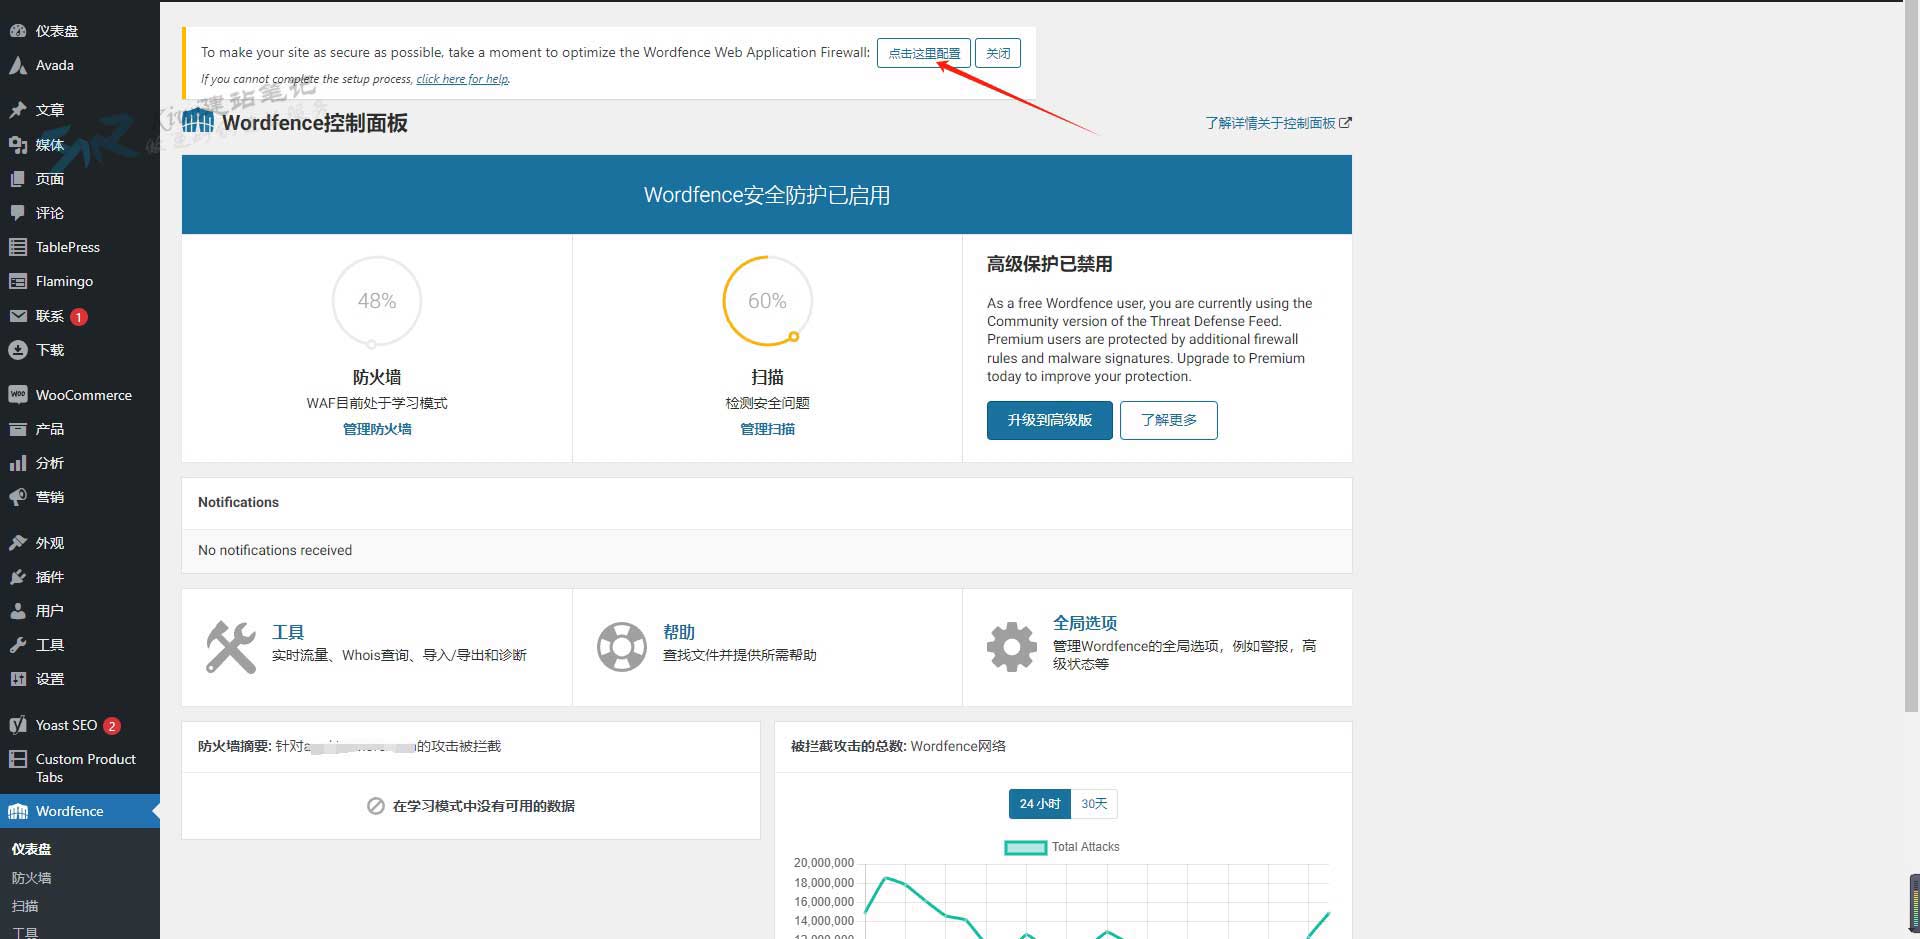Viewport: 1920px width, 939px height.
Task: Click the 联系 envelope icon
Action: tap(18, 316)
